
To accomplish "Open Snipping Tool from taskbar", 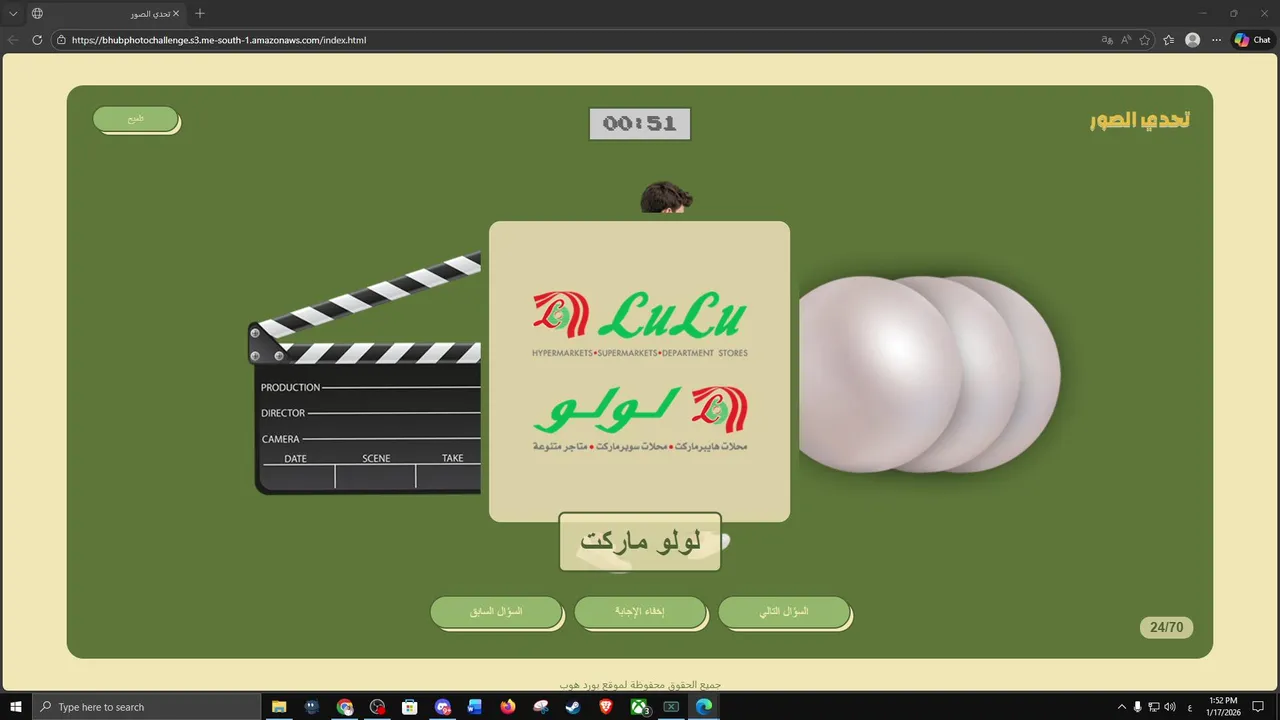I will coord(541,707).
